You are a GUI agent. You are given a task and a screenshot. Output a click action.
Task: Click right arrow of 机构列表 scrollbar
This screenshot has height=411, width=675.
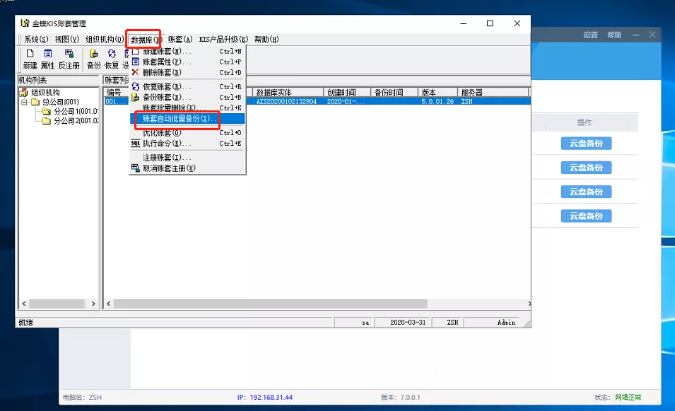(93, 303)
